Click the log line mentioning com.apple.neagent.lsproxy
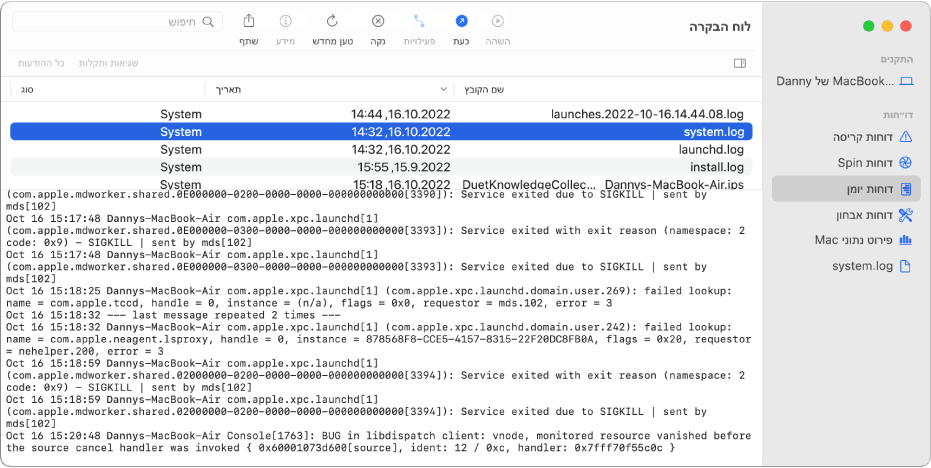The image size is (931, 468). click(x=379, y=339)
